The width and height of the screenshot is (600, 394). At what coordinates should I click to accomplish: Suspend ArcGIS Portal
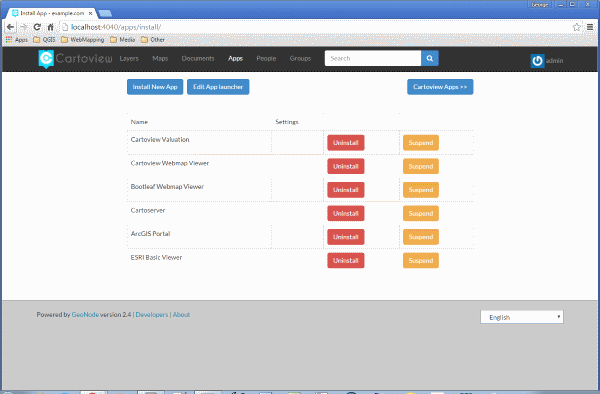(x=421, y=237)
